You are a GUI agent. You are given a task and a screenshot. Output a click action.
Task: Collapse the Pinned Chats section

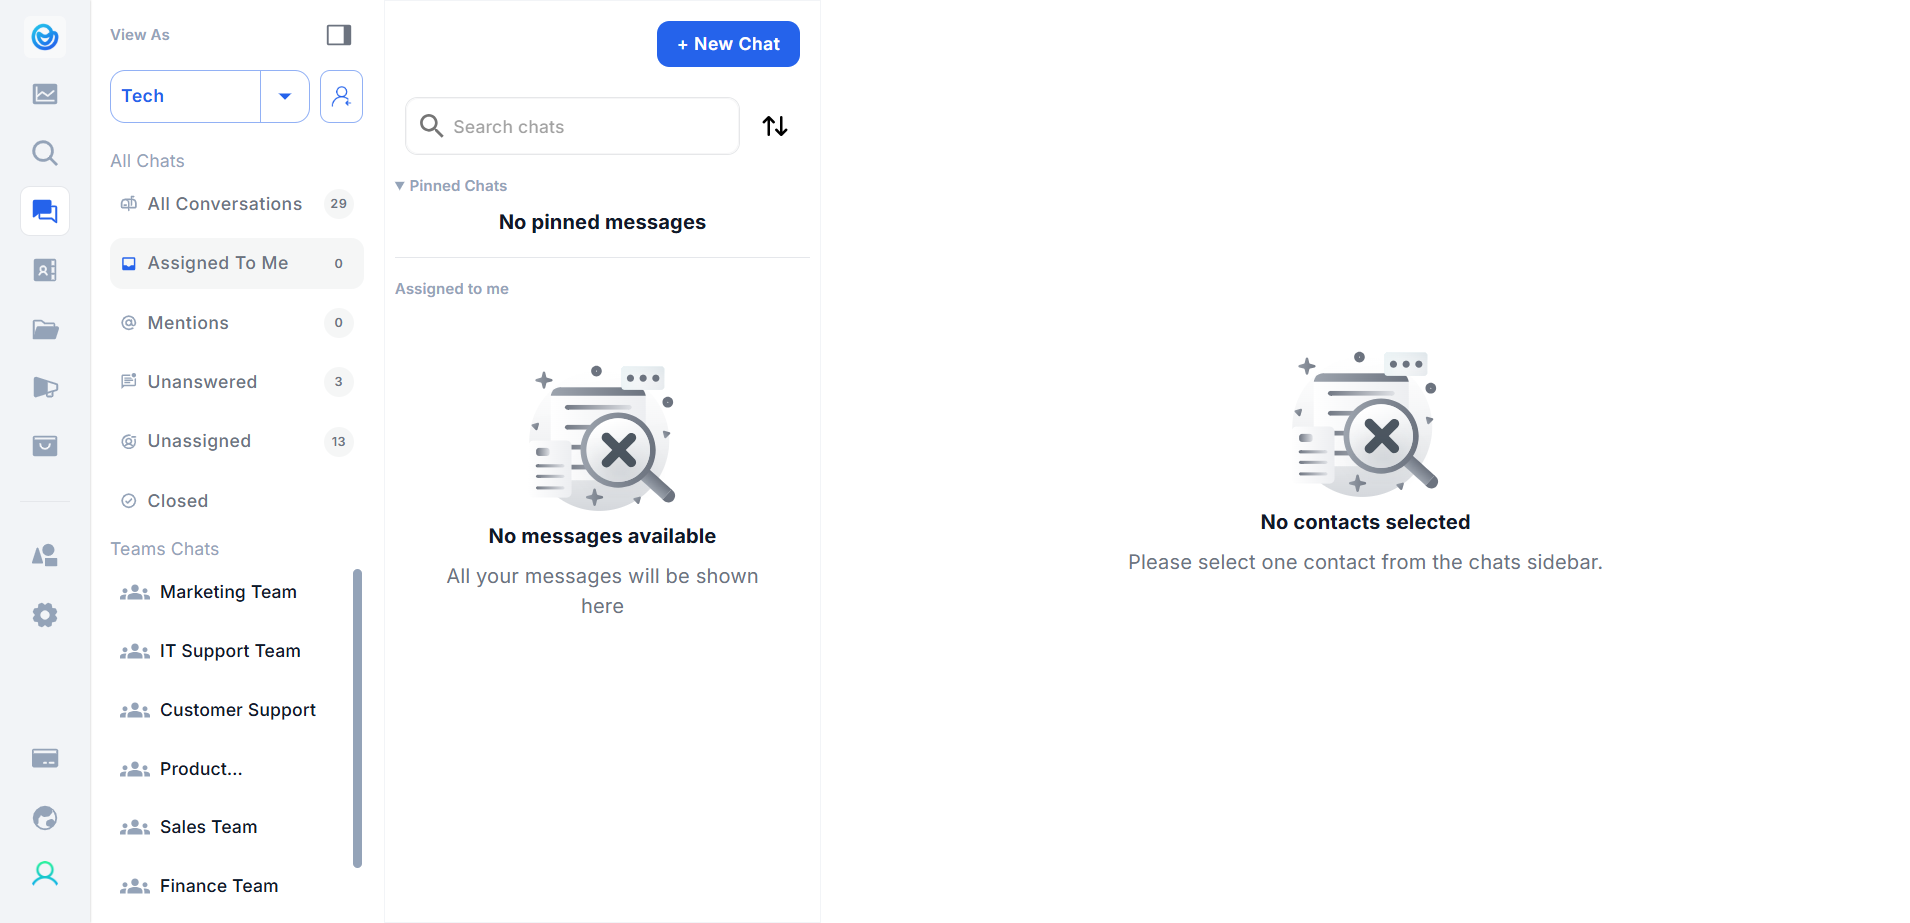point(400,186)
